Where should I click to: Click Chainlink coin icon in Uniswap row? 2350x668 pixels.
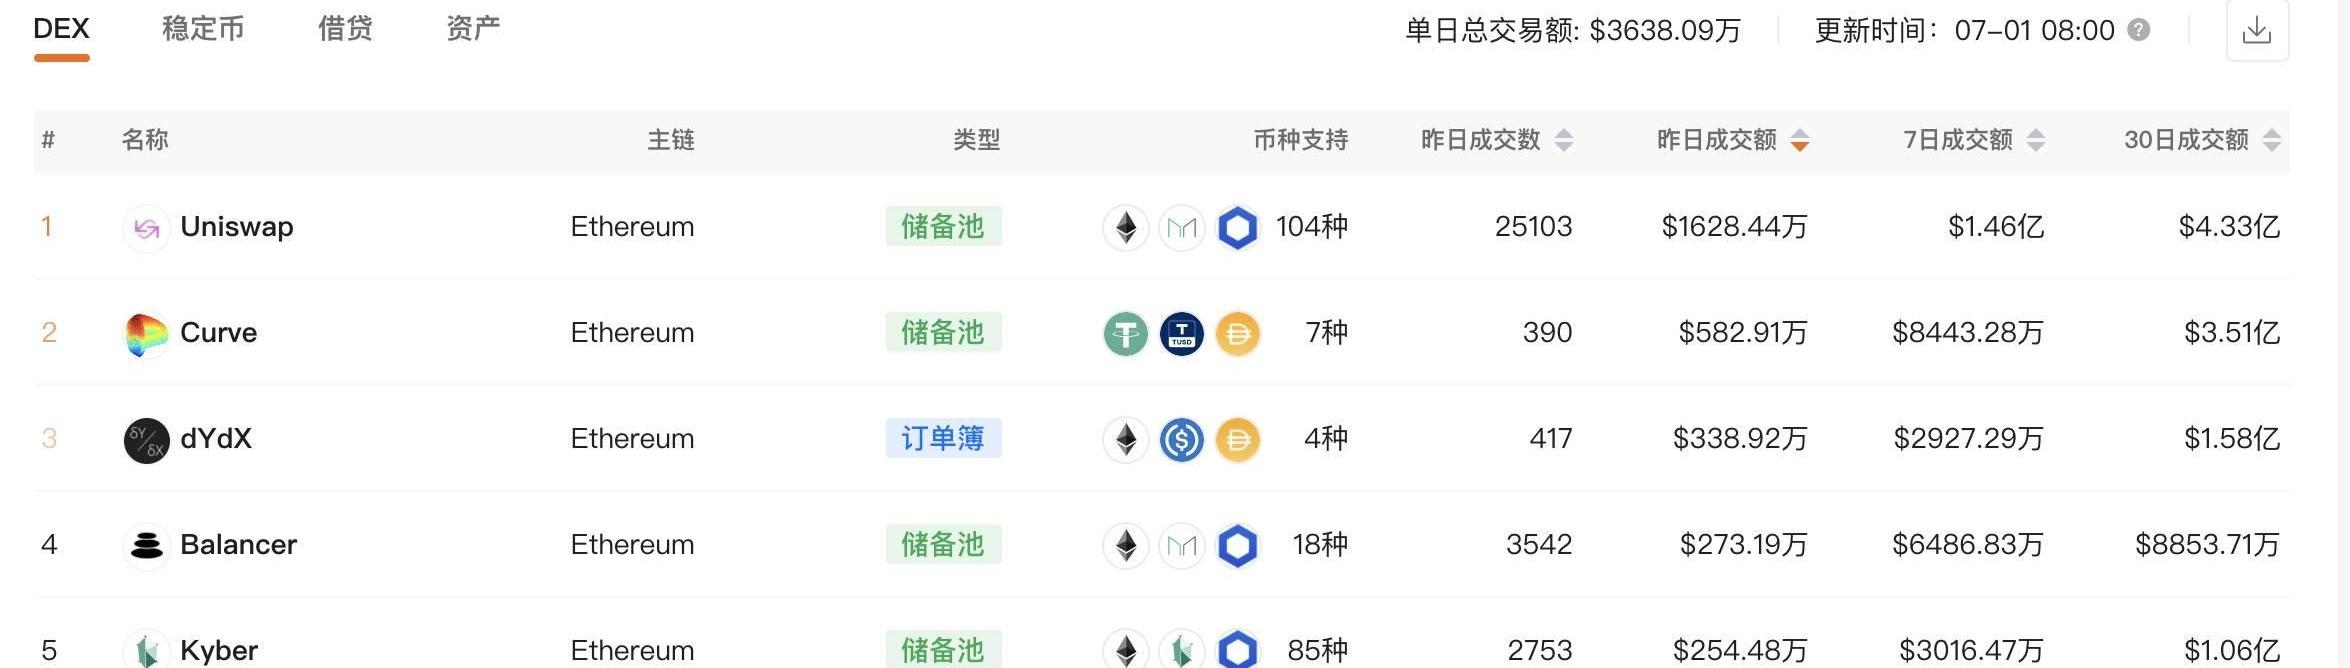pos(1238,228)
